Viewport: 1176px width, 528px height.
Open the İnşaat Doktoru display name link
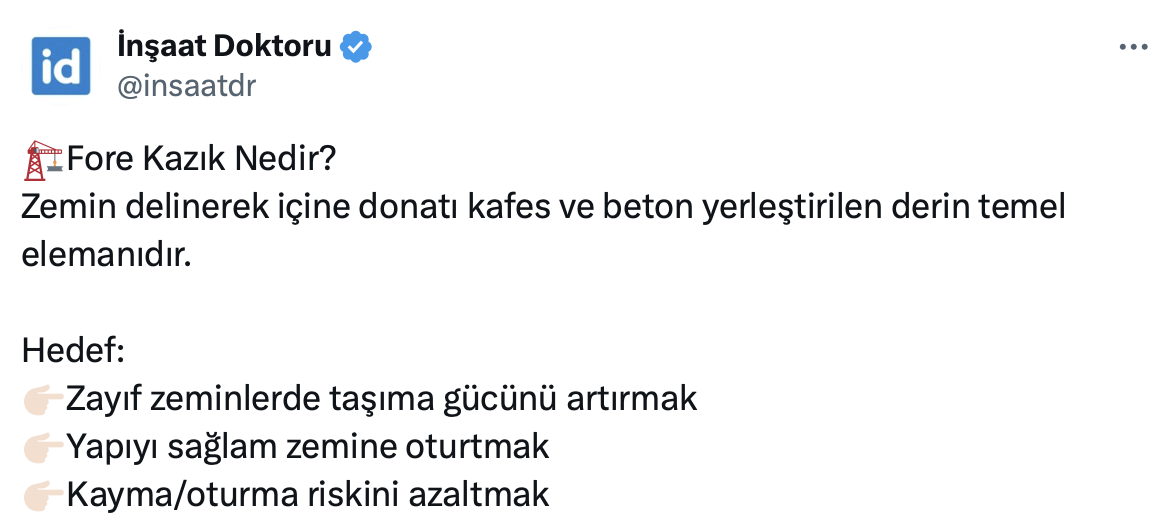coord(224,46)
